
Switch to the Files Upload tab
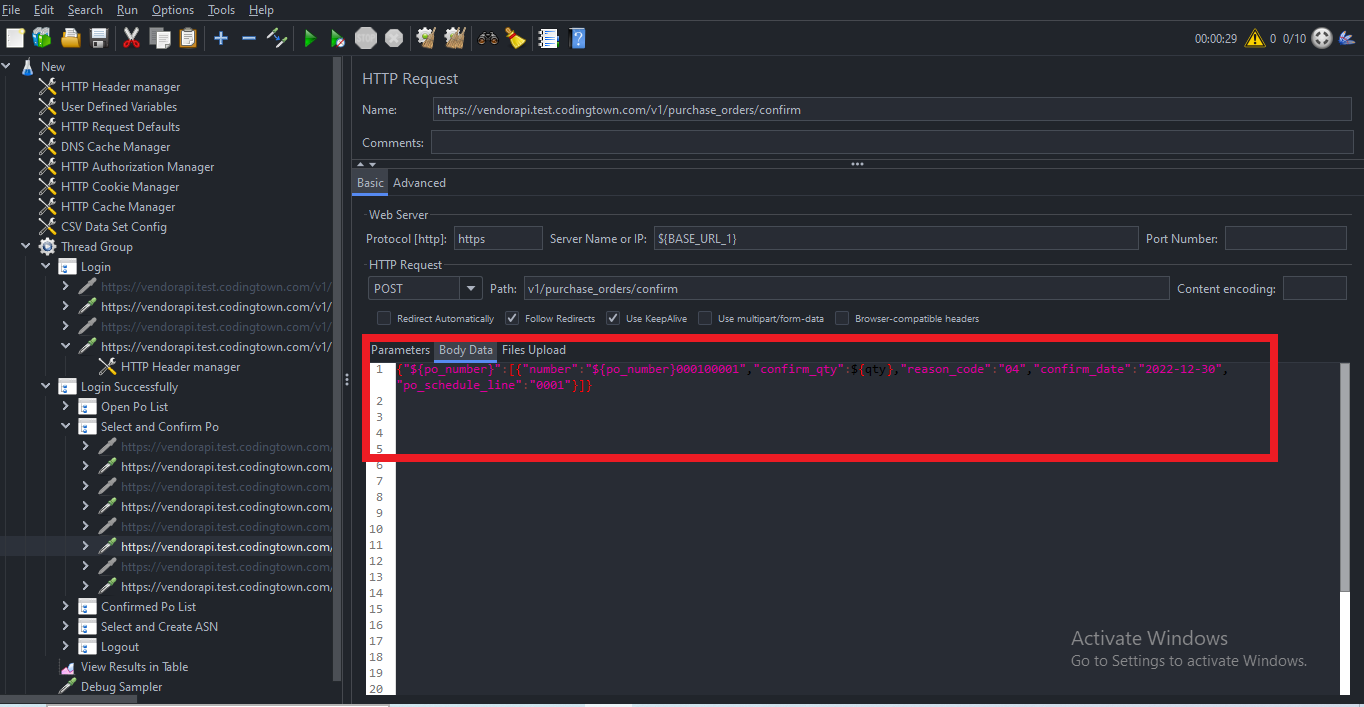(533, 350)
